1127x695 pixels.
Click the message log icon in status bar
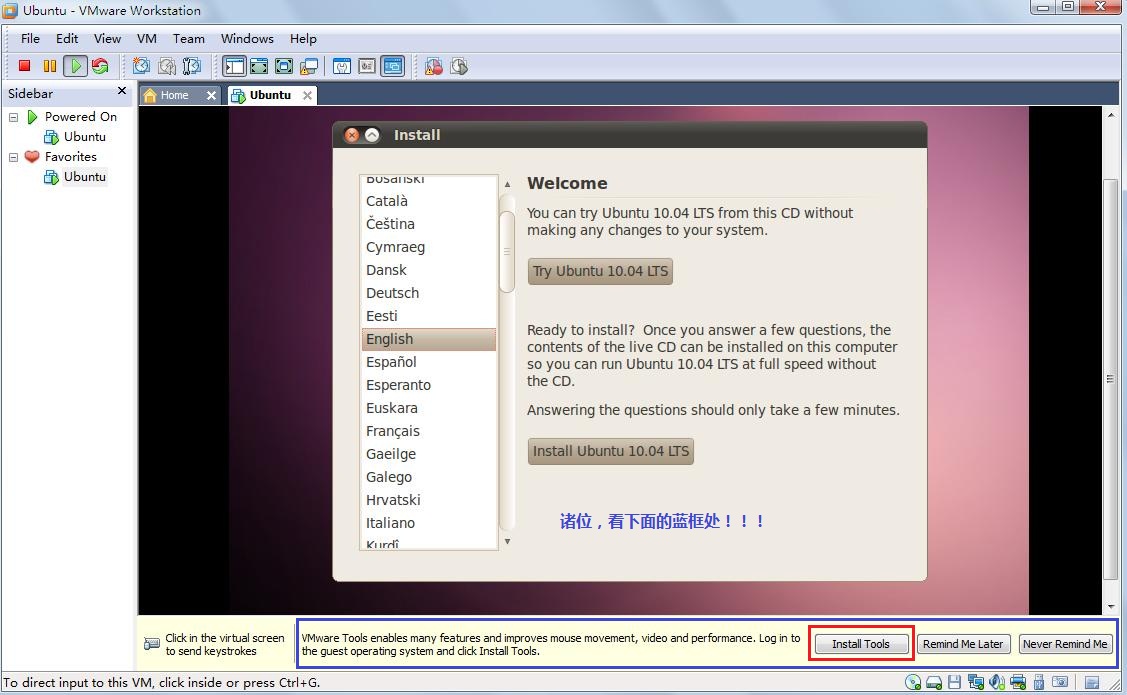[1092, 682]
